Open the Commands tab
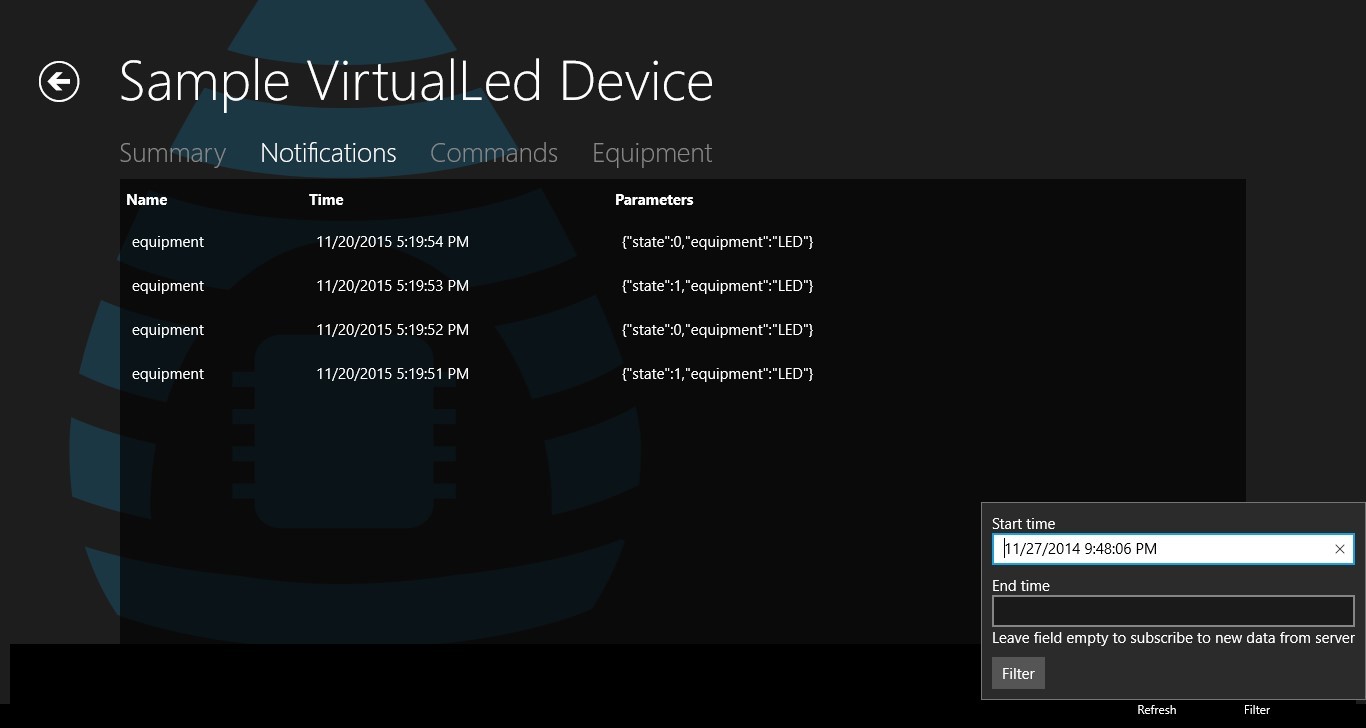The height and width of the screenshot is (728, 1366). point(494,153)
